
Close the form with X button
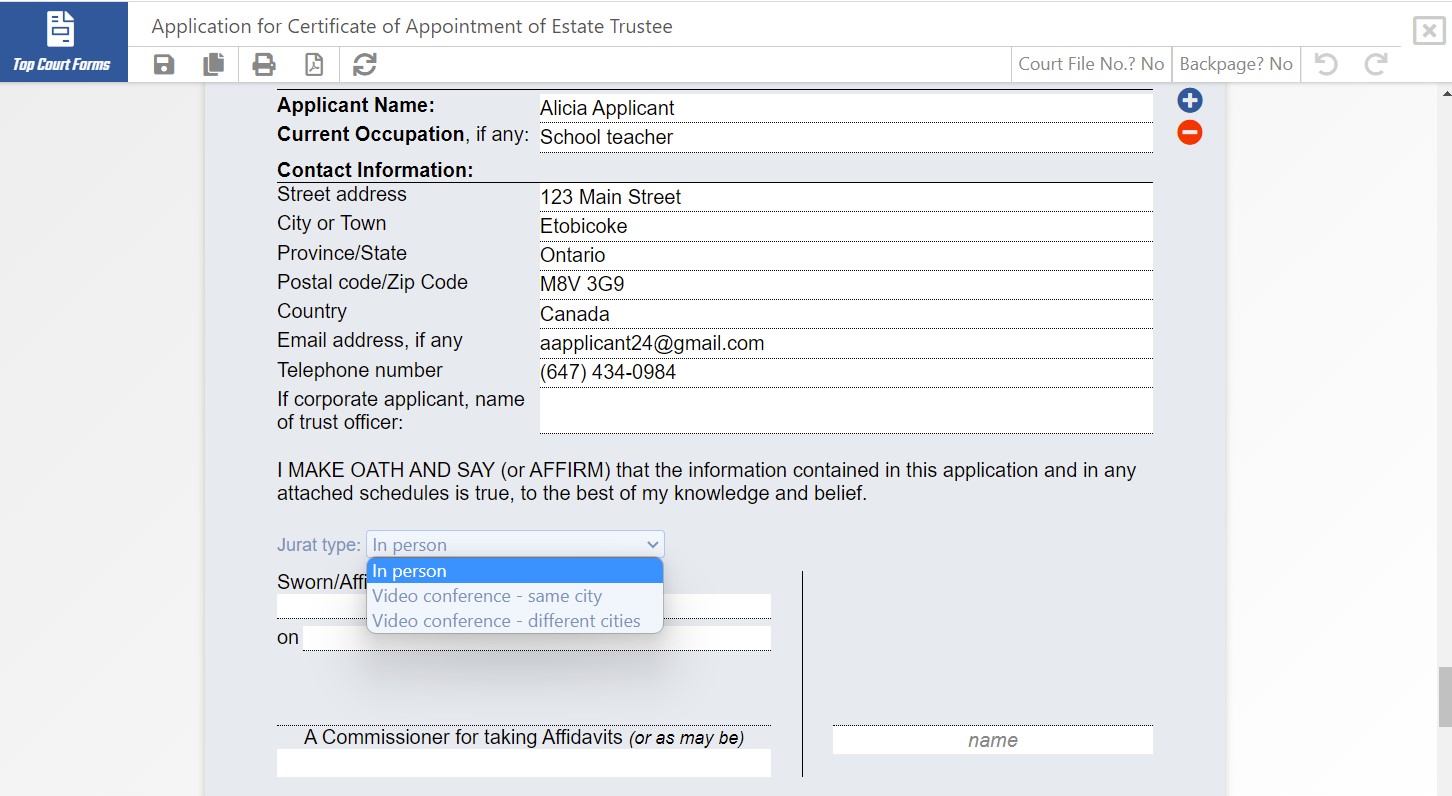tap(1427, 31)
